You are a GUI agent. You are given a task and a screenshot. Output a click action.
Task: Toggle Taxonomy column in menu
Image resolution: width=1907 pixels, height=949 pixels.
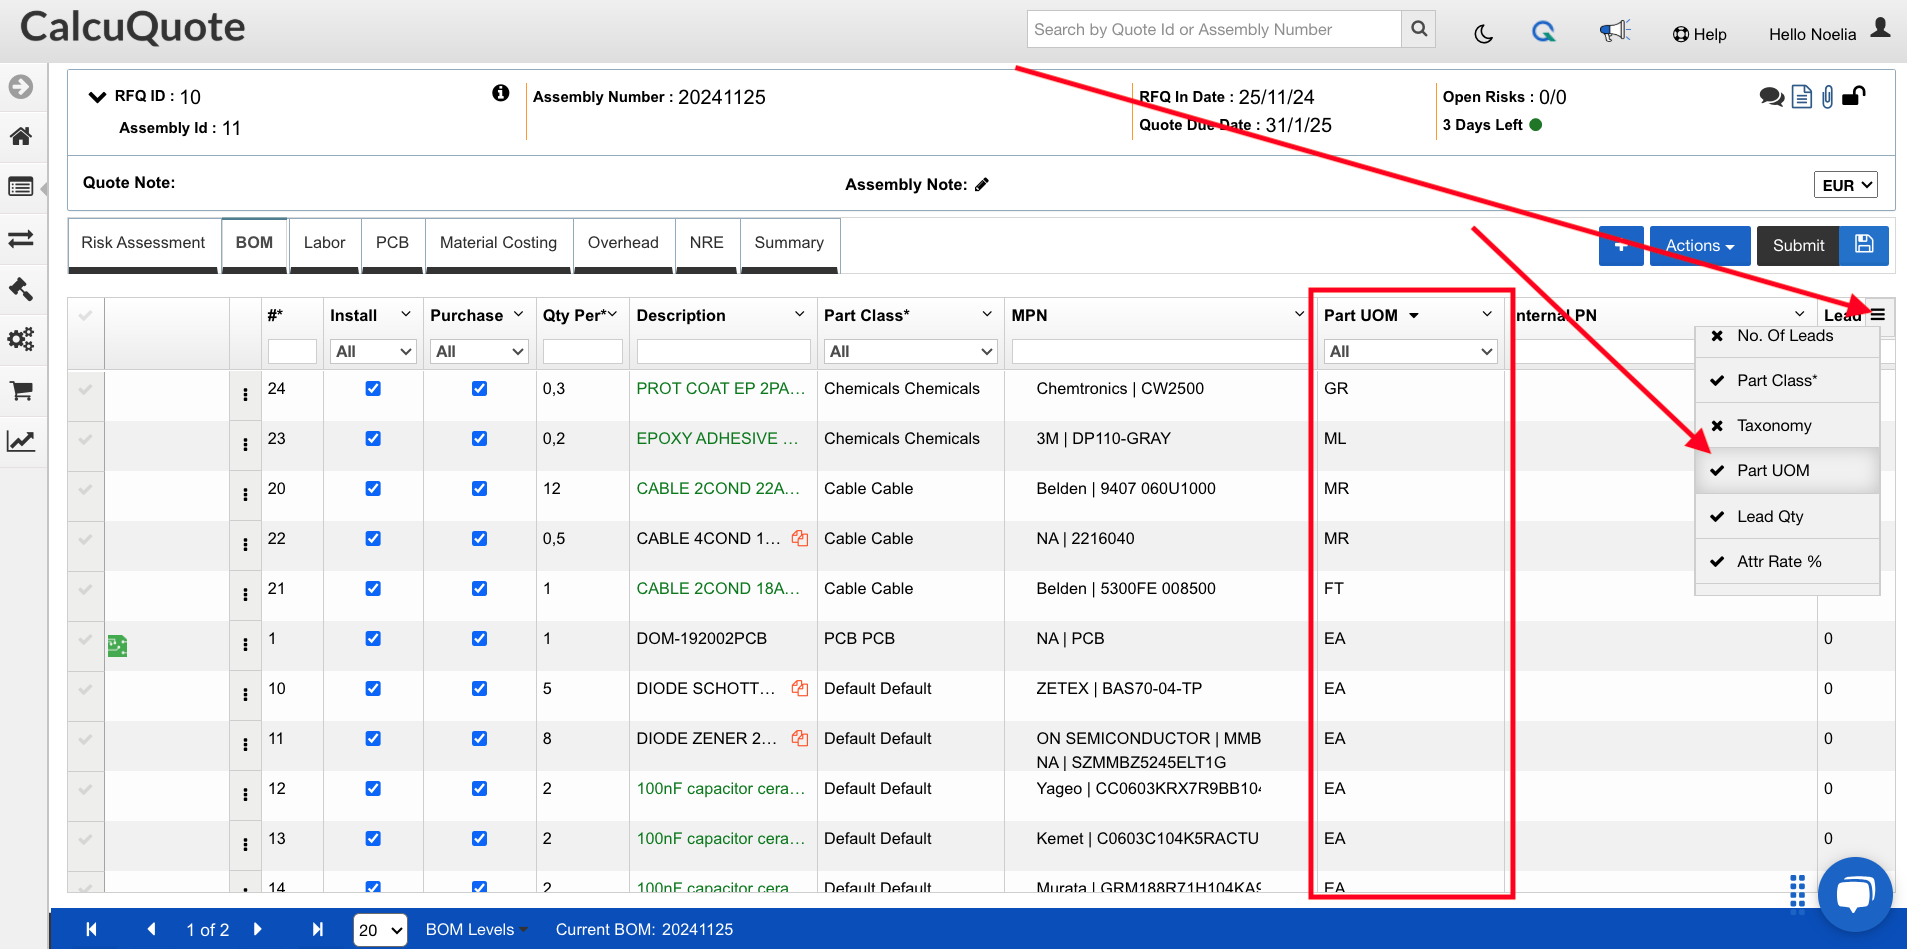1787,425
